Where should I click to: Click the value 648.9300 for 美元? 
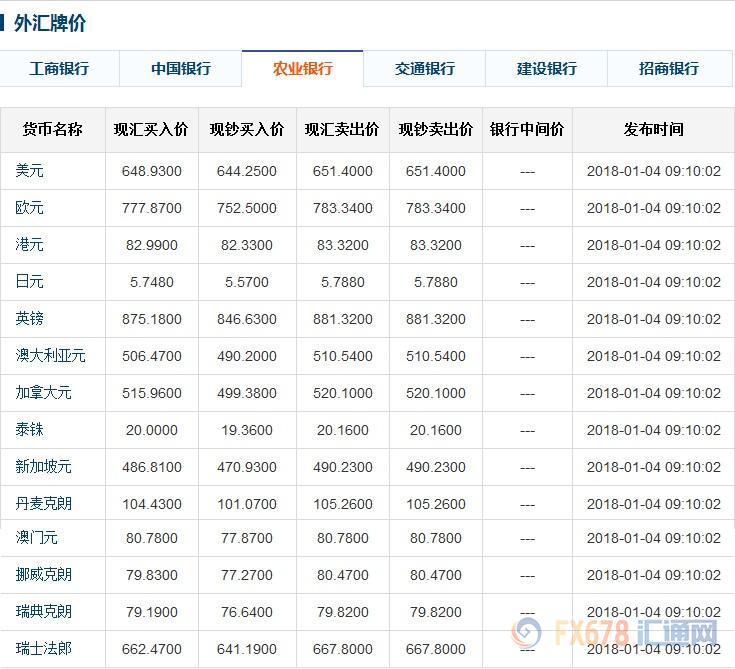(x=151, y=171)
